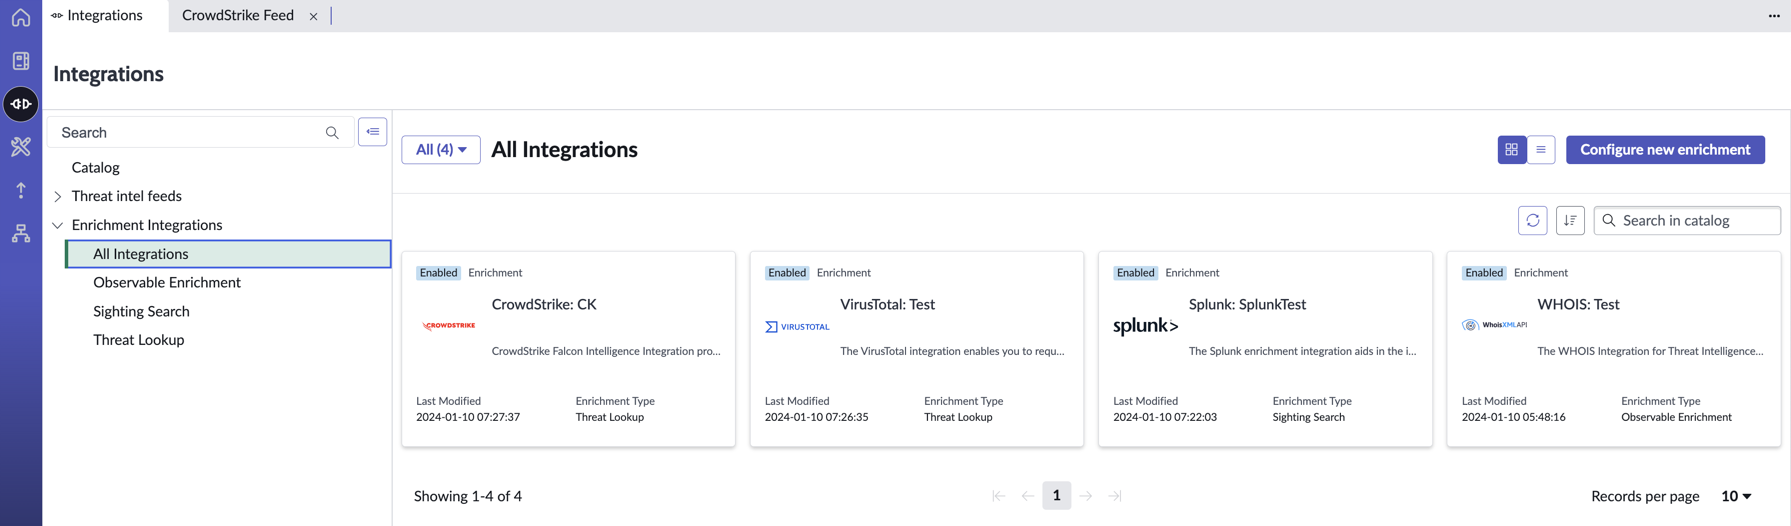
Task: Open the crossed tools icon in sidebar
Action: tap(21, 147)
